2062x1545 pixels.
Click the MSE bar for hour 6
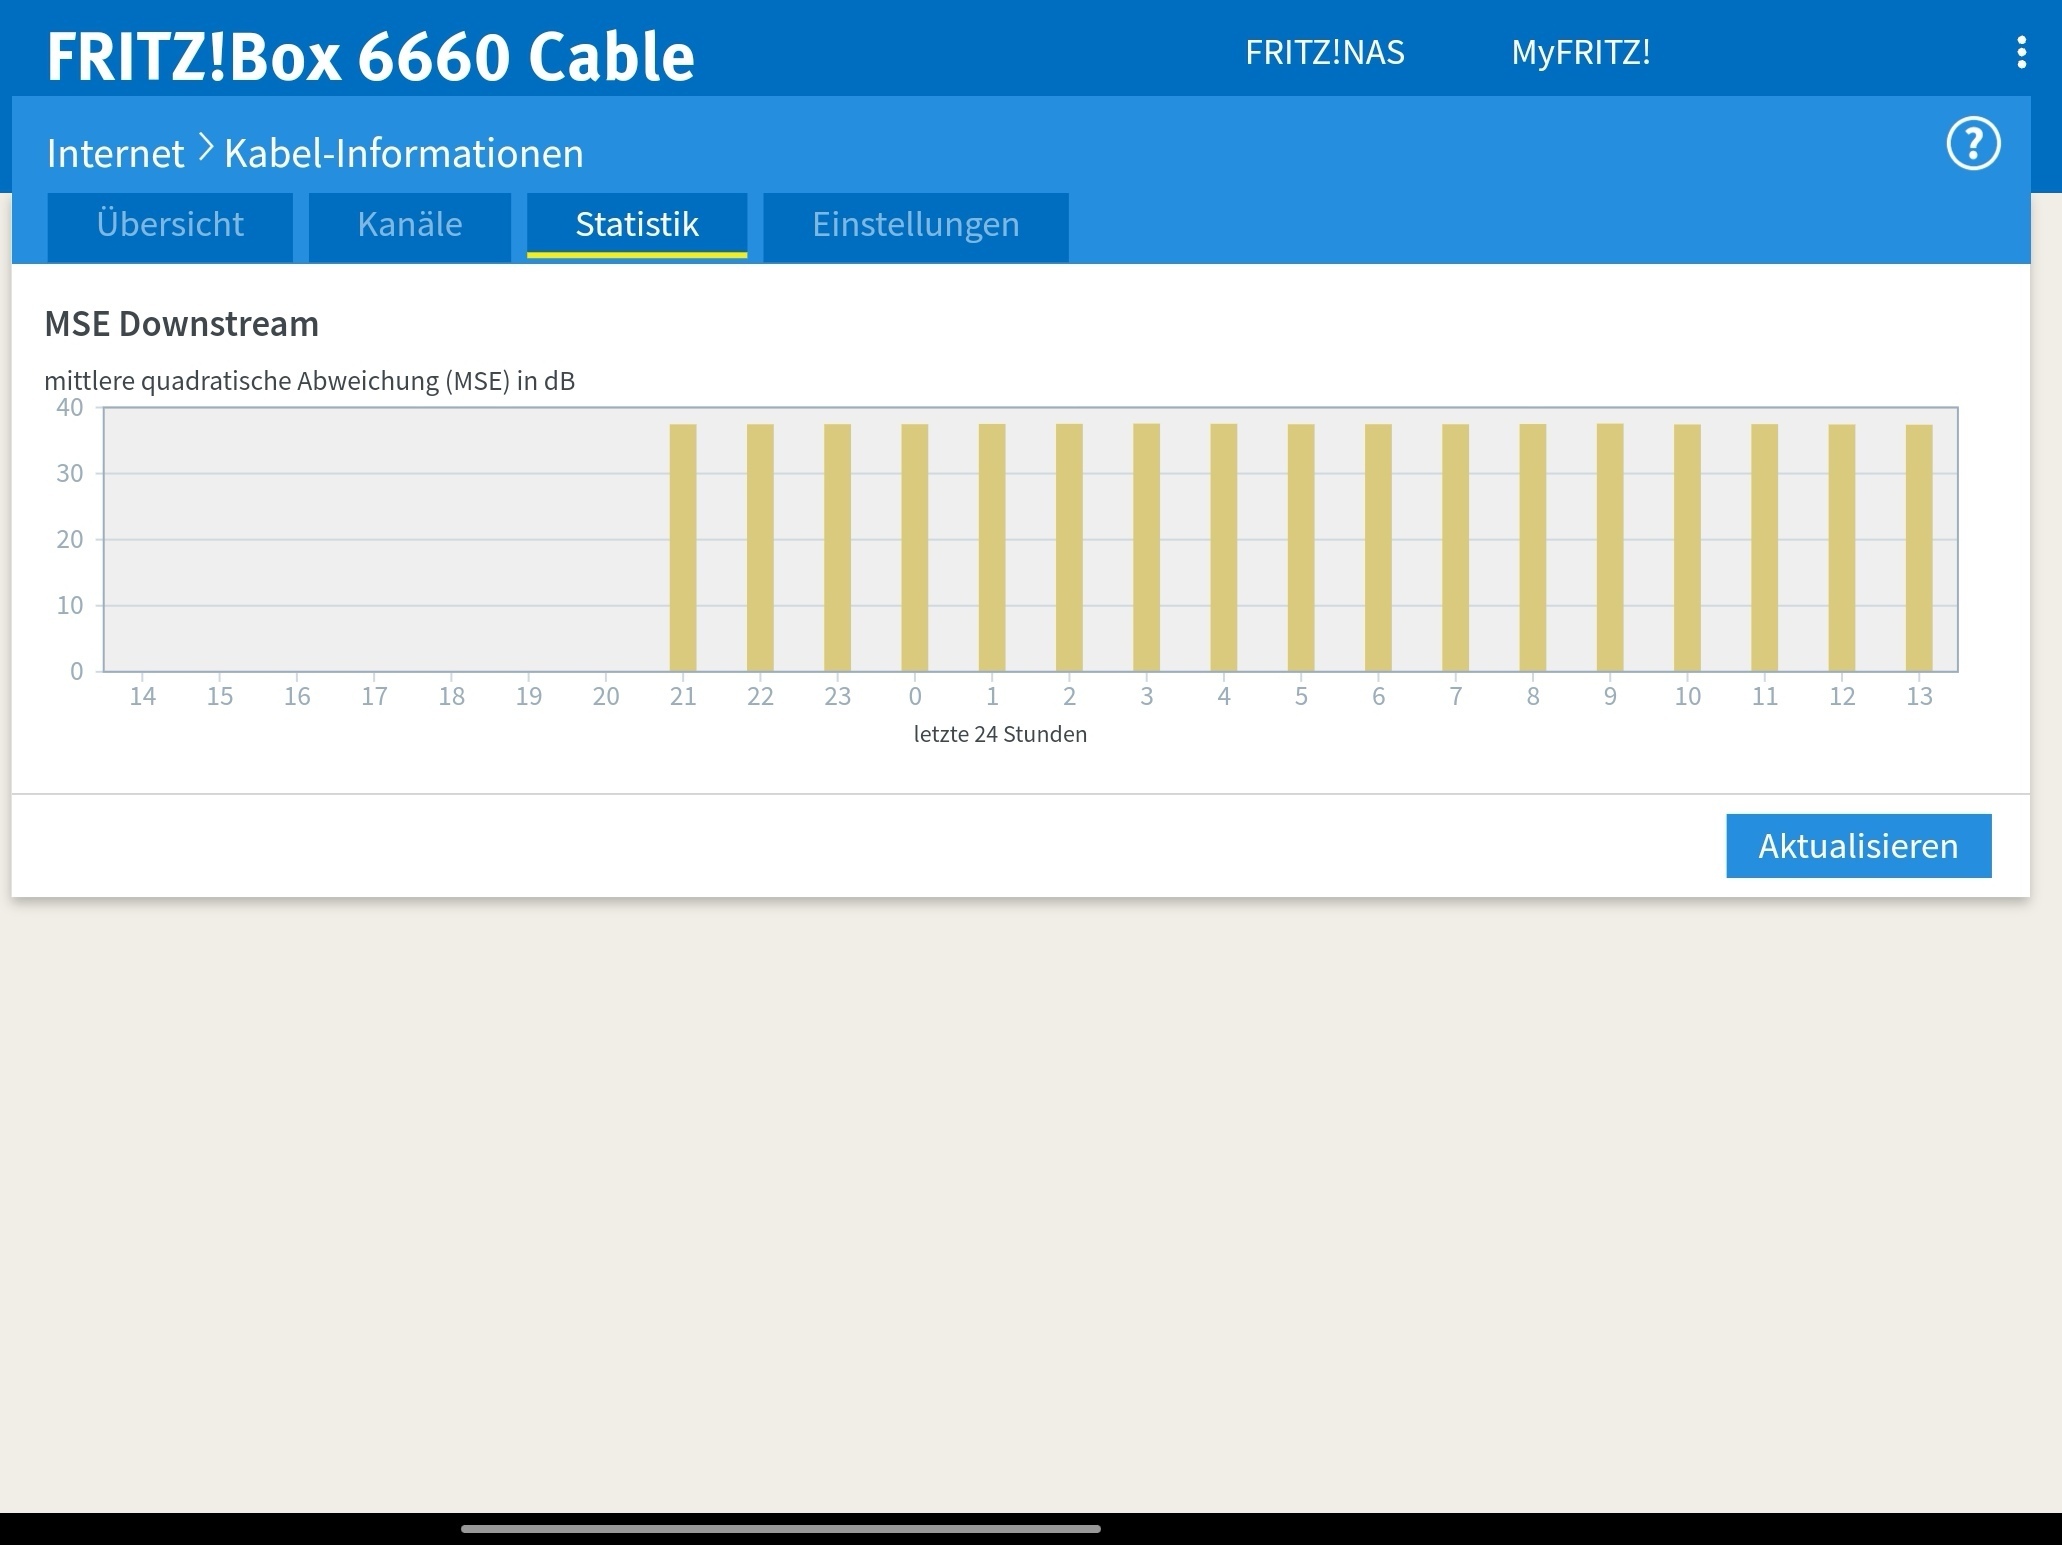click(1378, 548)
